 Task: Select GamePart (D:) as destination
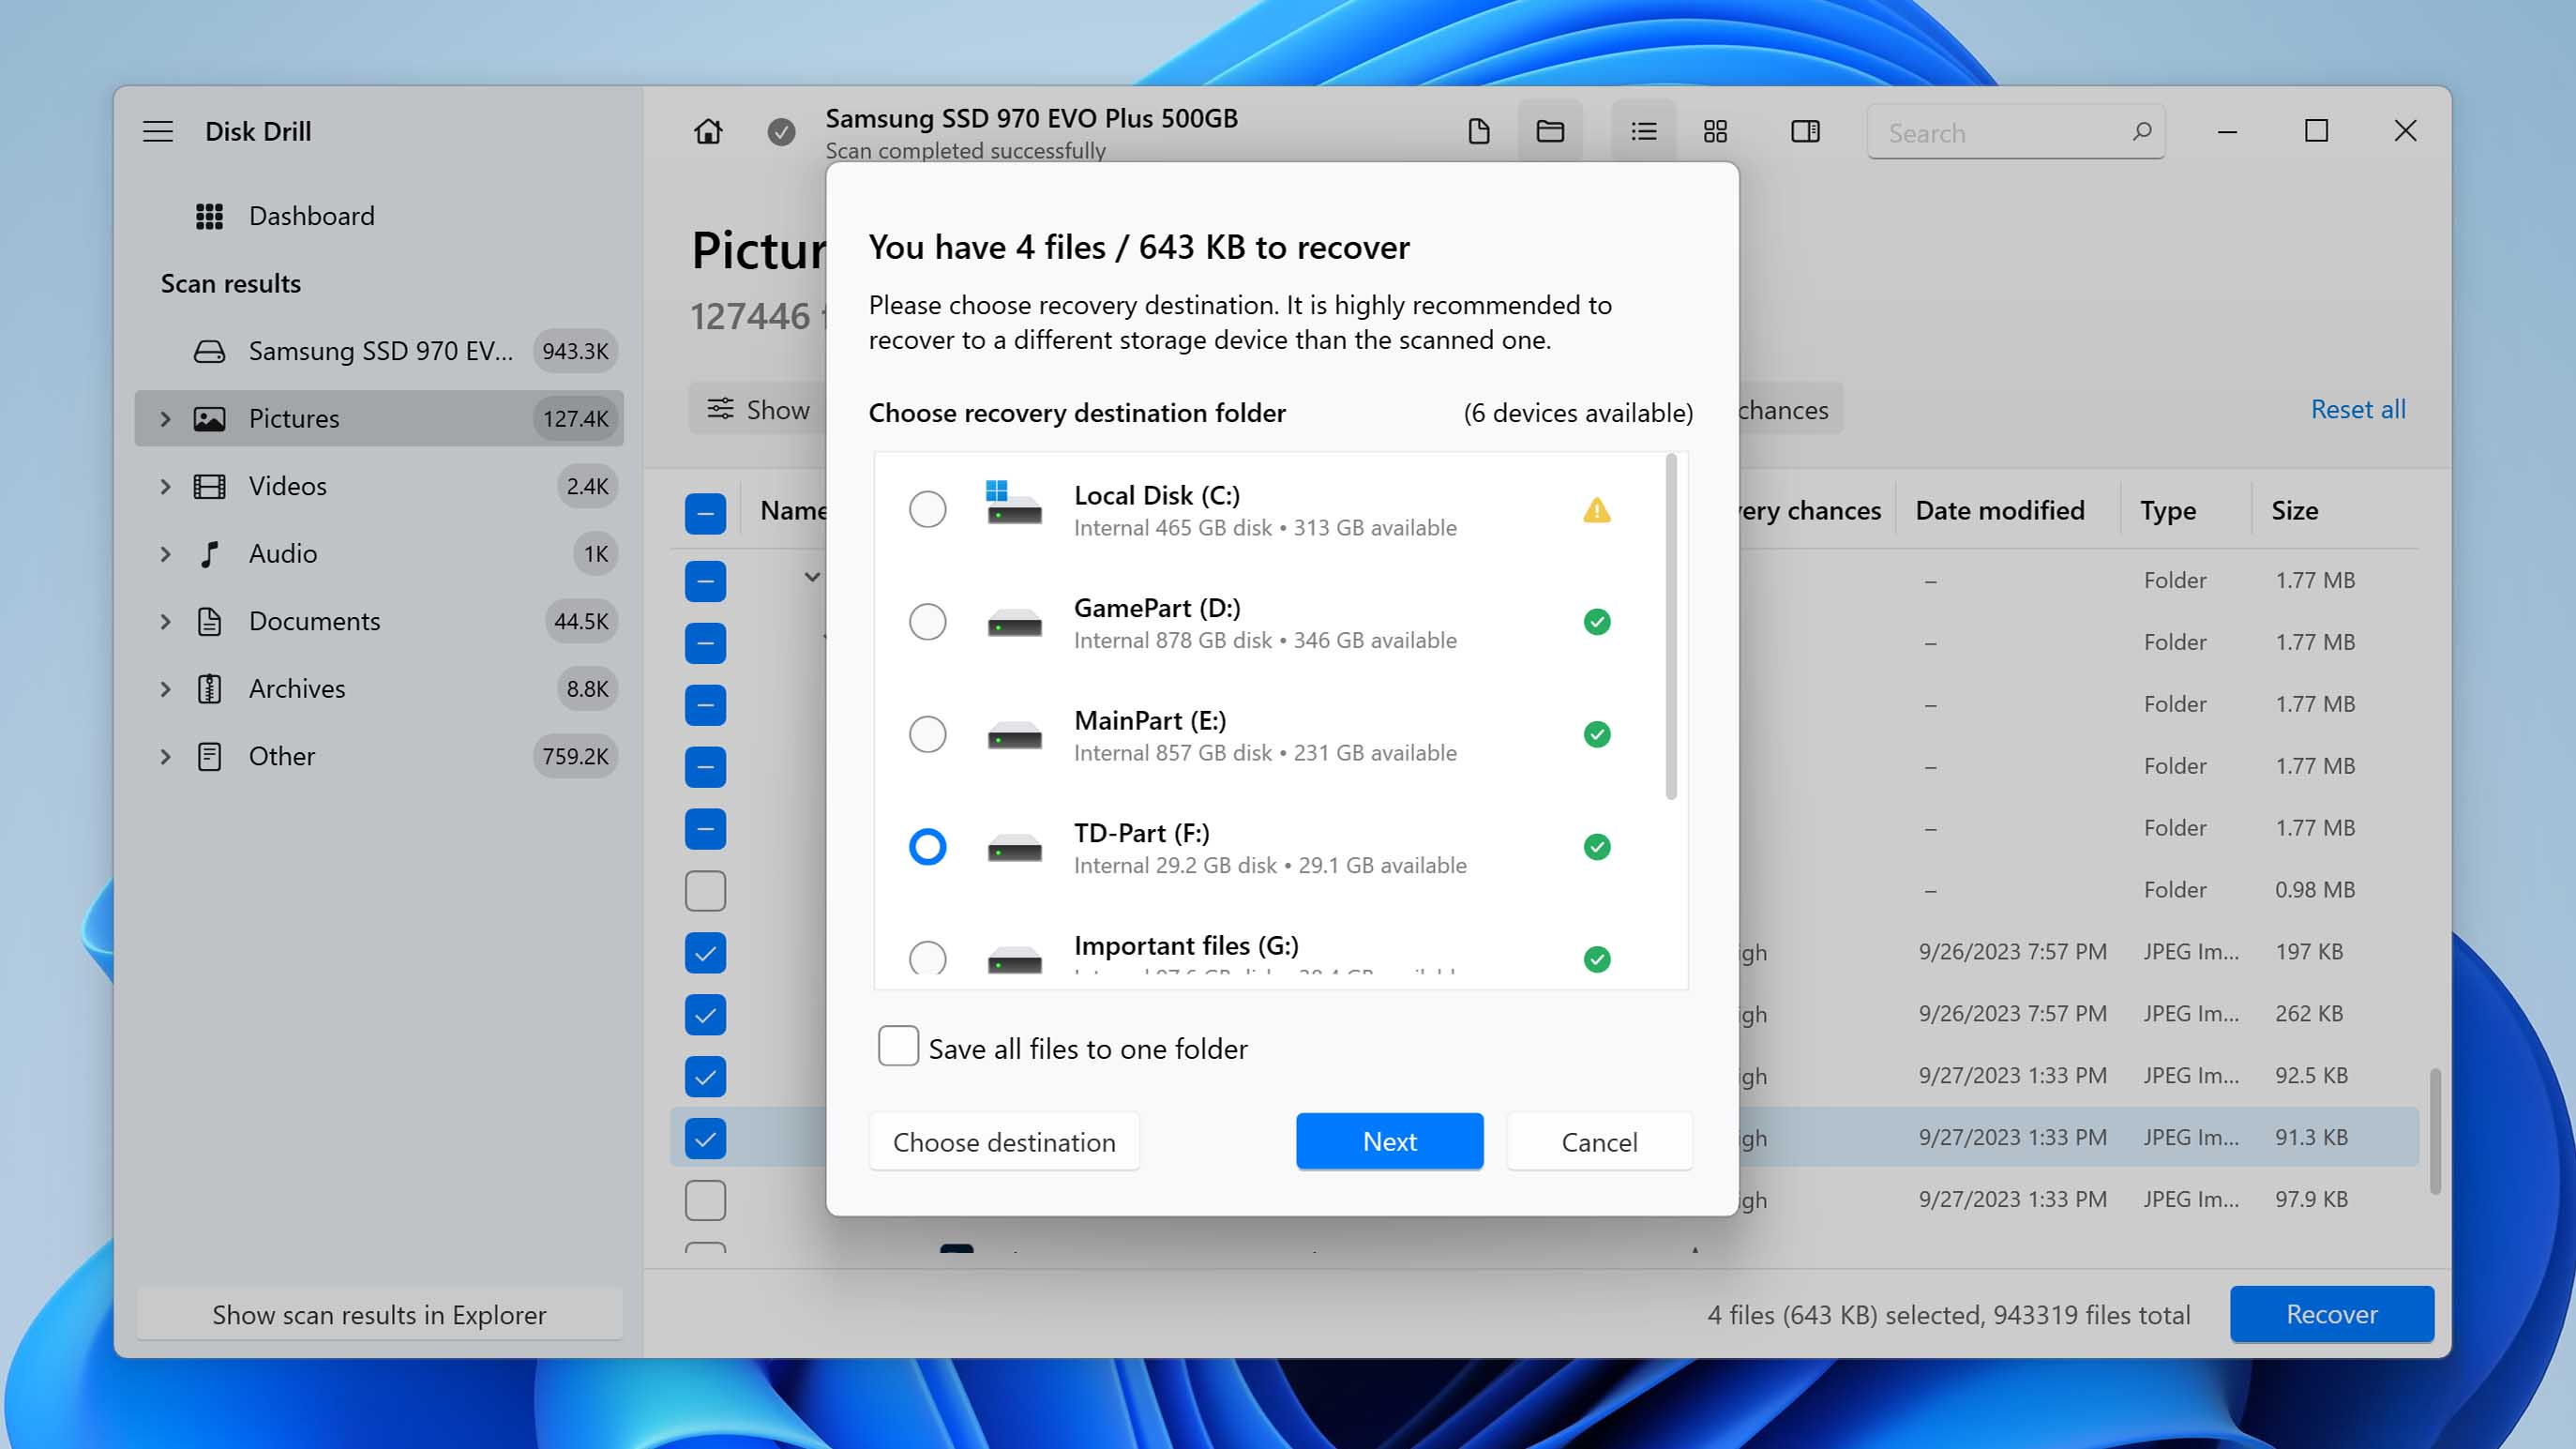tap(927, 622)
